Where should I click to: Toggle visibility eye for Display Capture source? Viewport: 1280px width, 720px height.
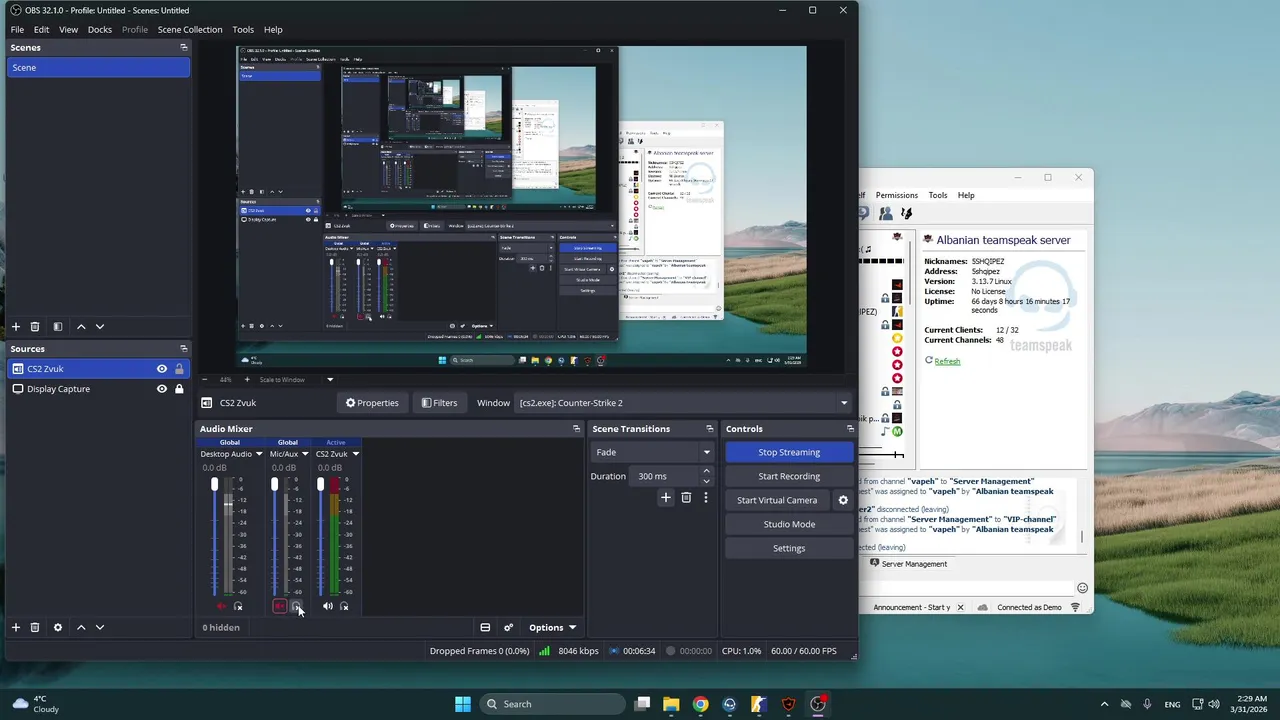(x=162, y=389)
